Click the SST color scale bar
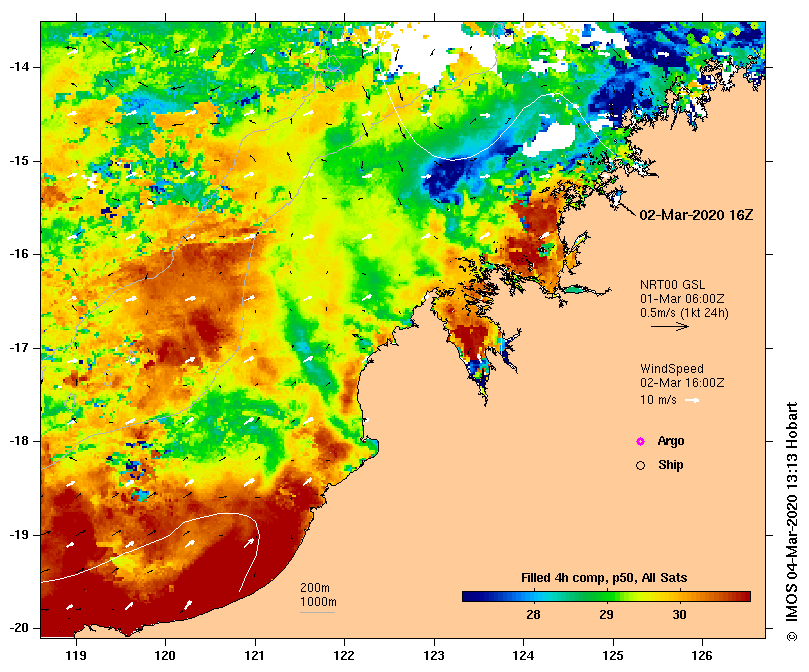Viewport: 809px width, 672px height. click(x=606, y=597)
